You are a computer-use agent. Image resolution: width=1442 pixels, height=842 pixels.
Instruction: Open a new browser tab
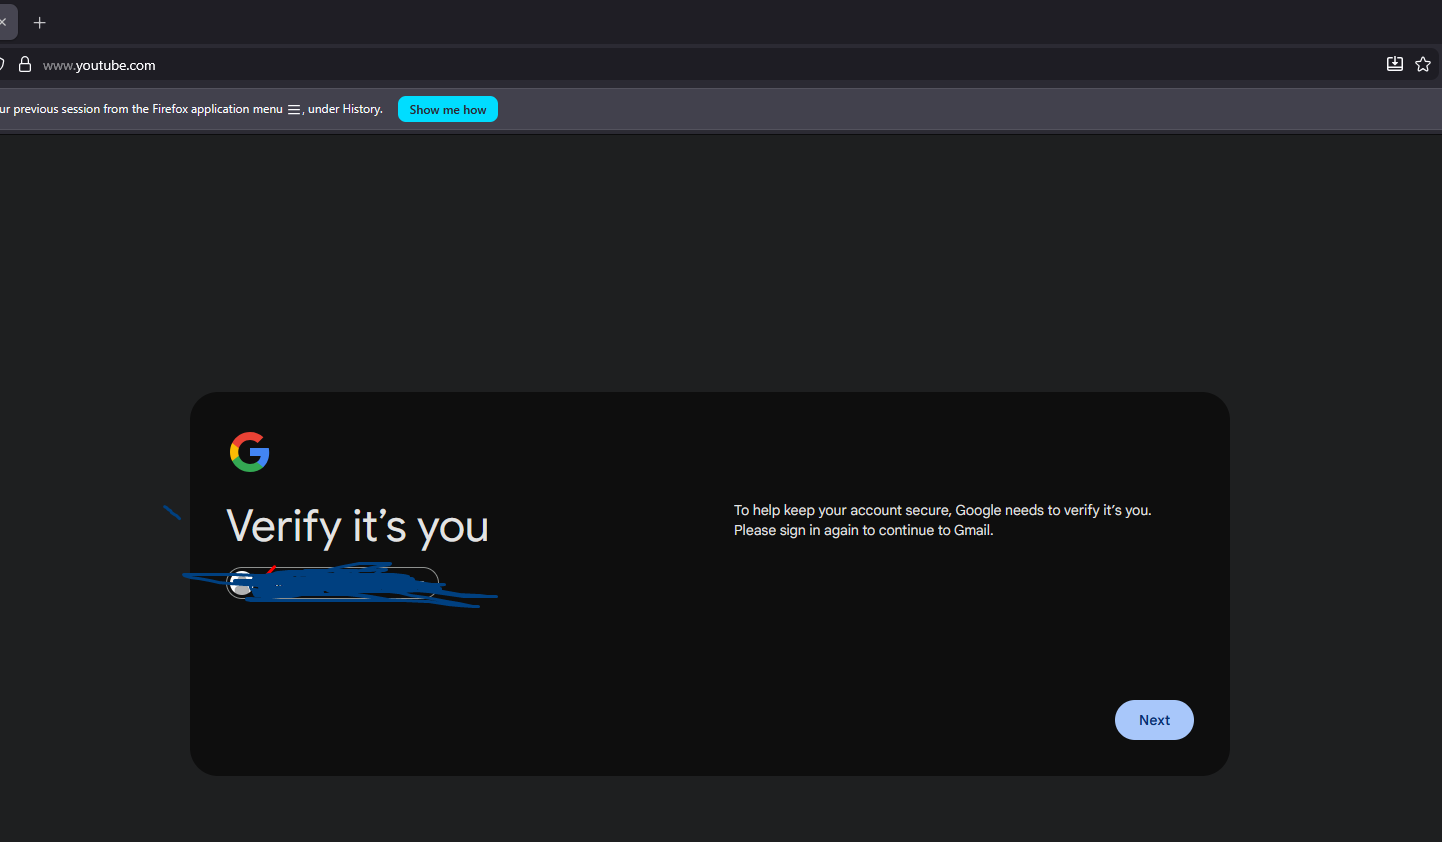point(40,22)
